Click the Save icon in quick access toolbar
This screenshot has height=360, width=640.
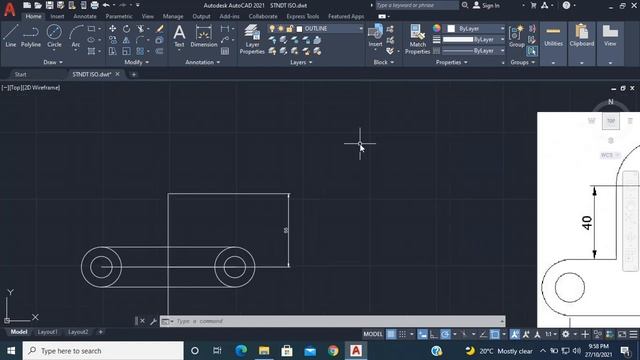[49, 5]
